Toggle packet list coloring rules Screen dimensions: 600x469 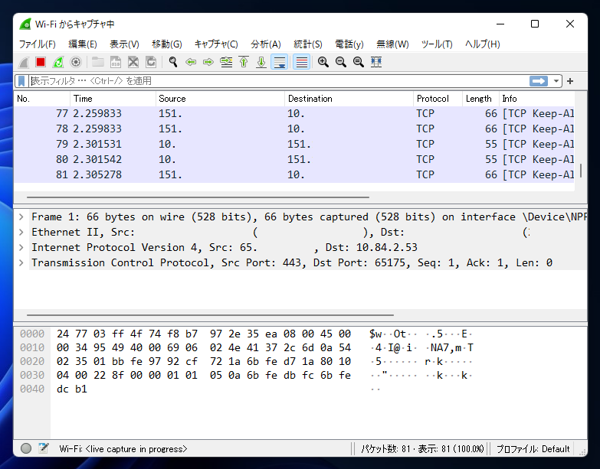tap(302, 62)
